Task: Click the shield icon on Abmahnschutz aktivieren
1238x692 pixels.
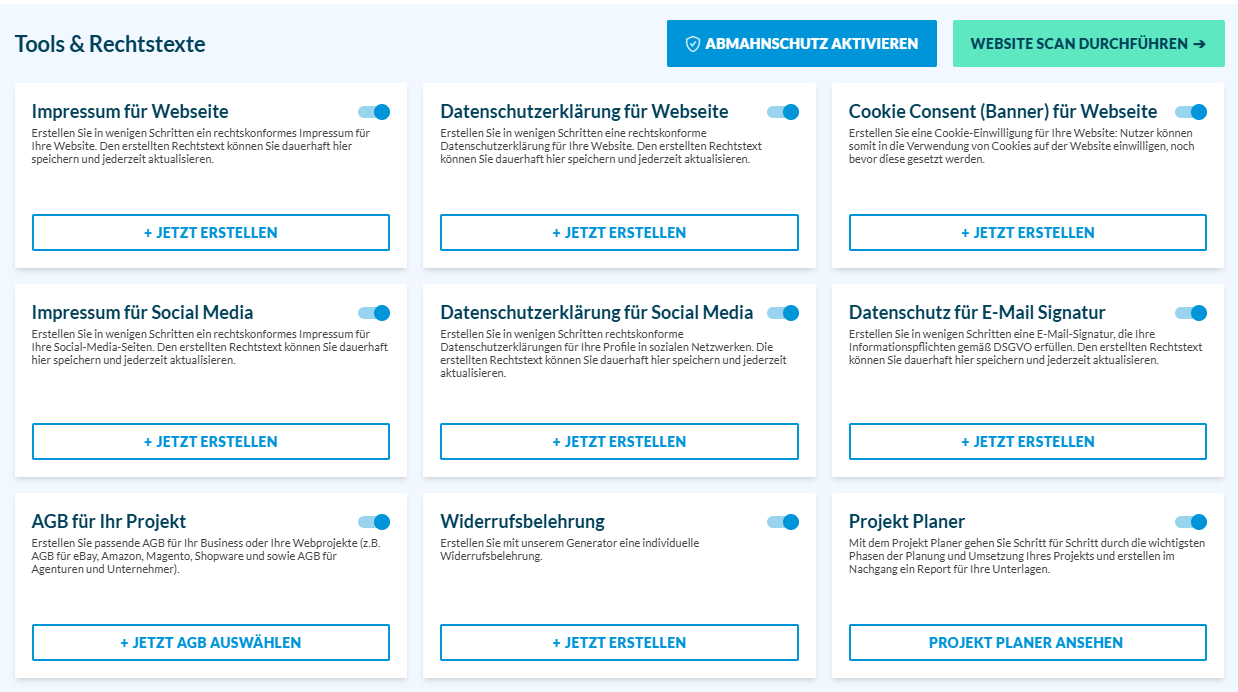Action: (692, 44)
